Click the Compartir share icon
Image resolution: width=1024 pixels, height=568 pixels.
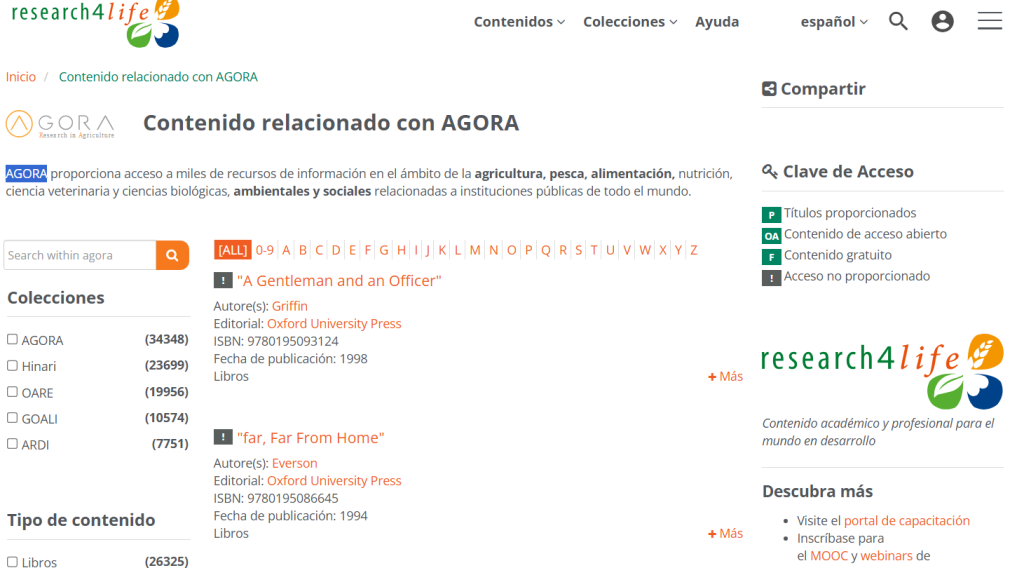point(769,89)
